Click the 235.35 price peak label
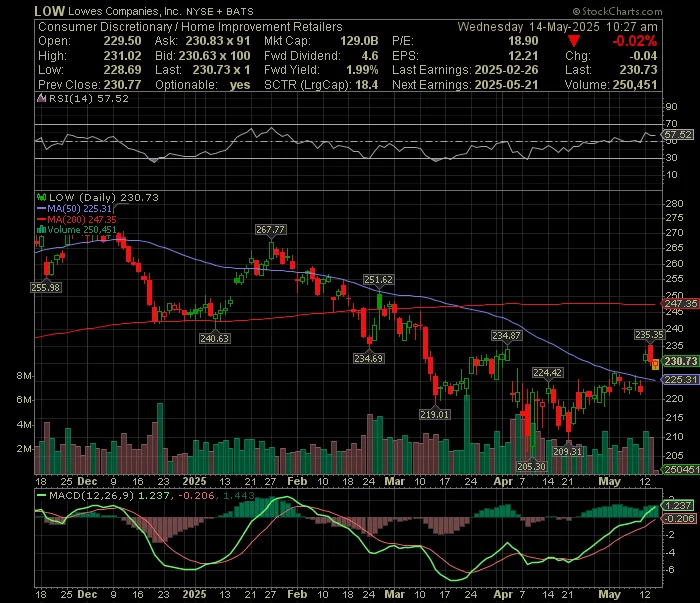The image size is (700, 603). tap(649, 334)
